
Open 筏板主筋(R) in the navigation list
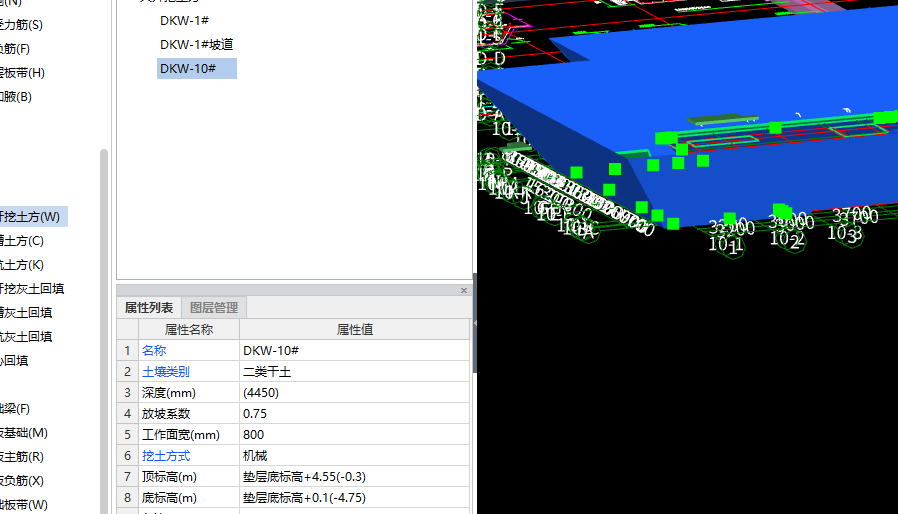pos(22,457)
